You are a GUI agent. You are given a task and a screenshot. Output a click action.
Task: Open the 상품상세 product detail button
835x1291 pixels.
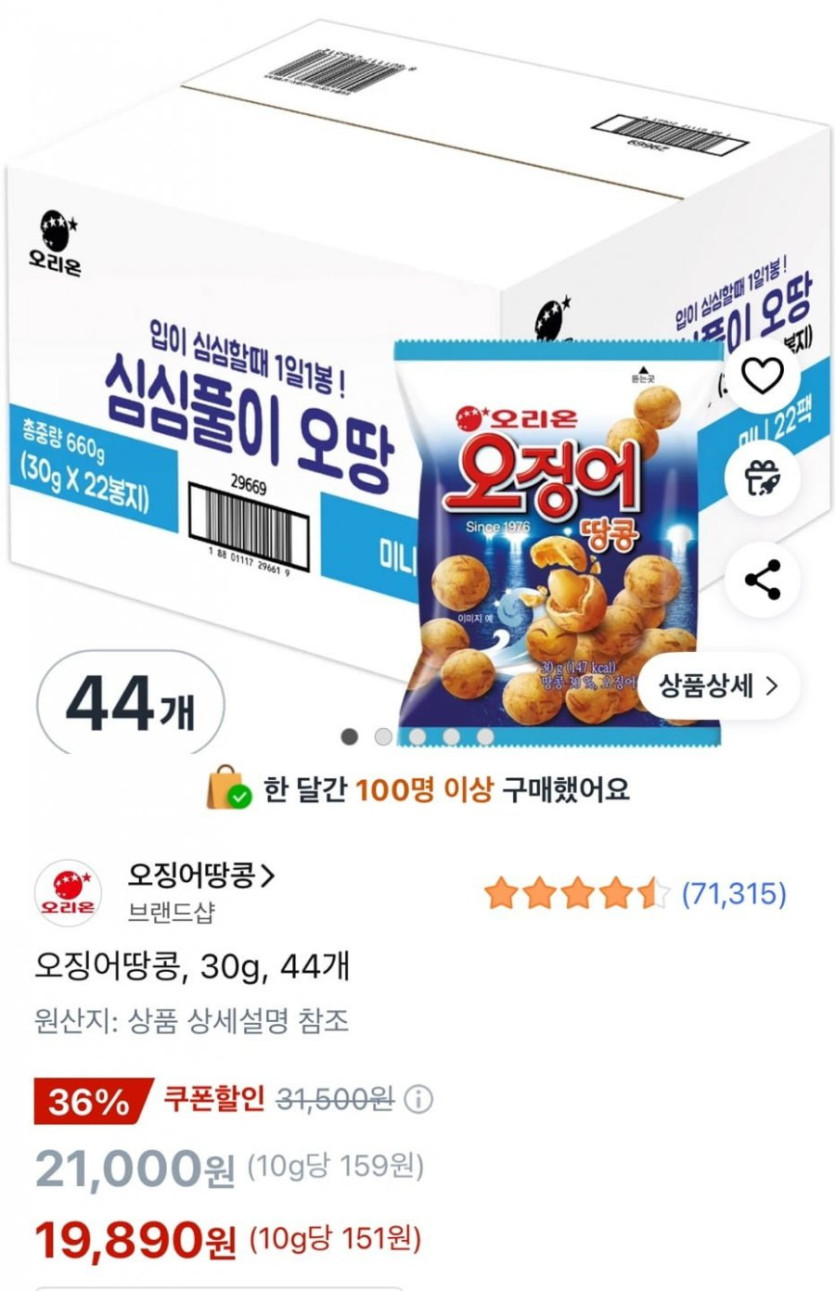(x=718, y=686)
